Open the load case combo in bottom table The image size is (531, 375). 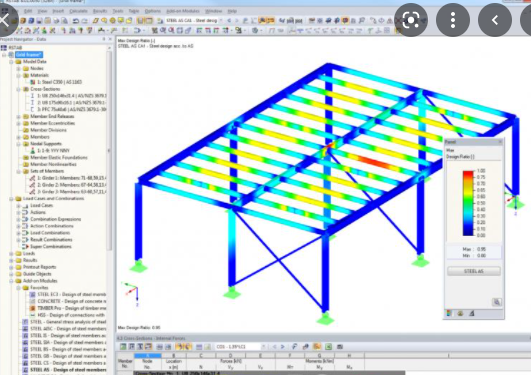click(x=240, y=347)
